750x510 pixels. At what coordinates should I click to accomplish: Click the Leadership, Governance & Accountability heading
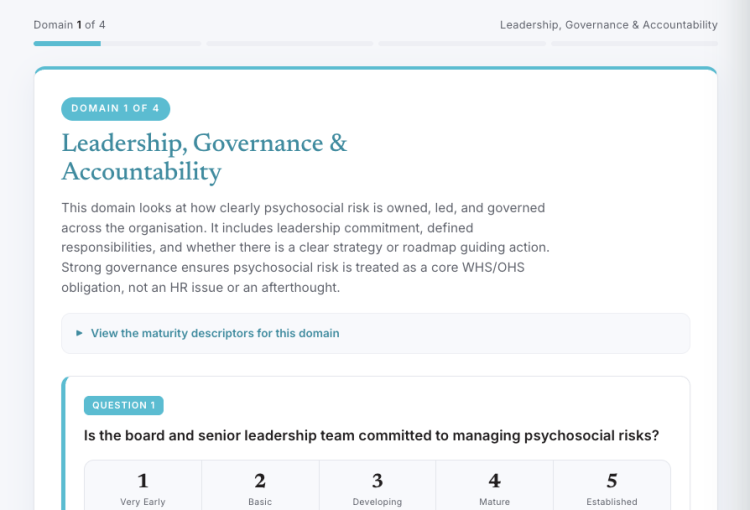point(204,157)
